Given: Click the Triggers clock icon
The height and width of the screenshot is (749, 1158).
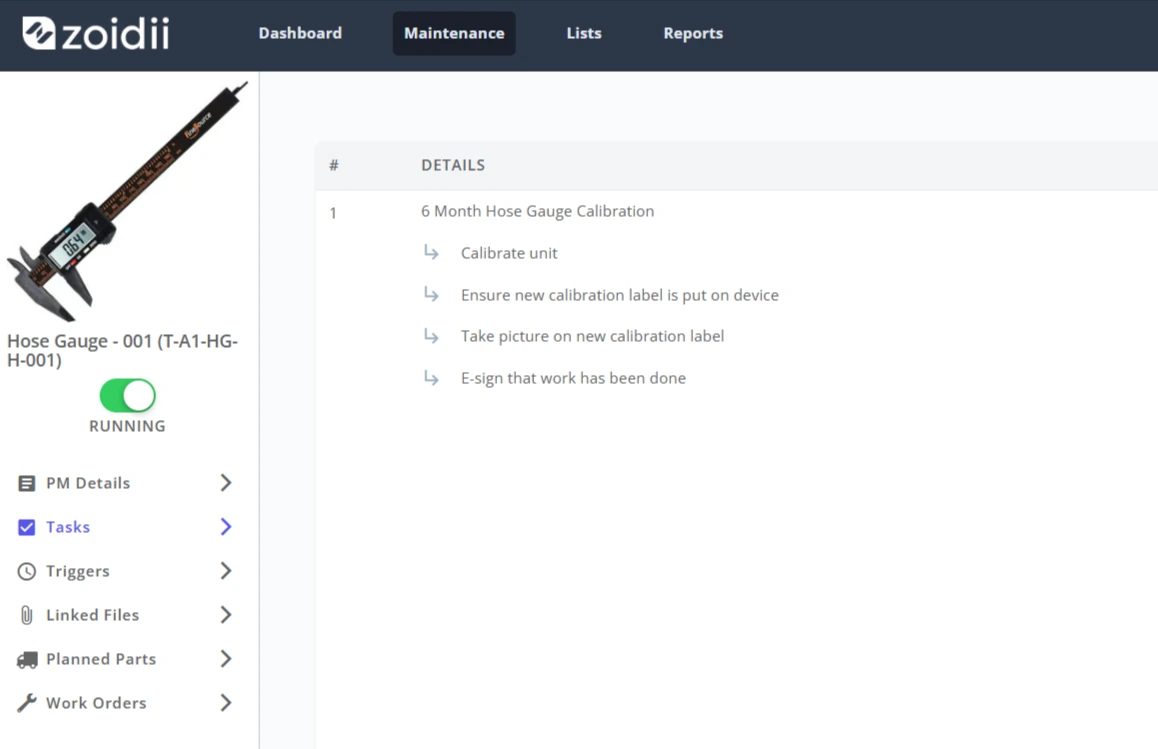Looking at the screenshot, I should click(x=27, y=571).
